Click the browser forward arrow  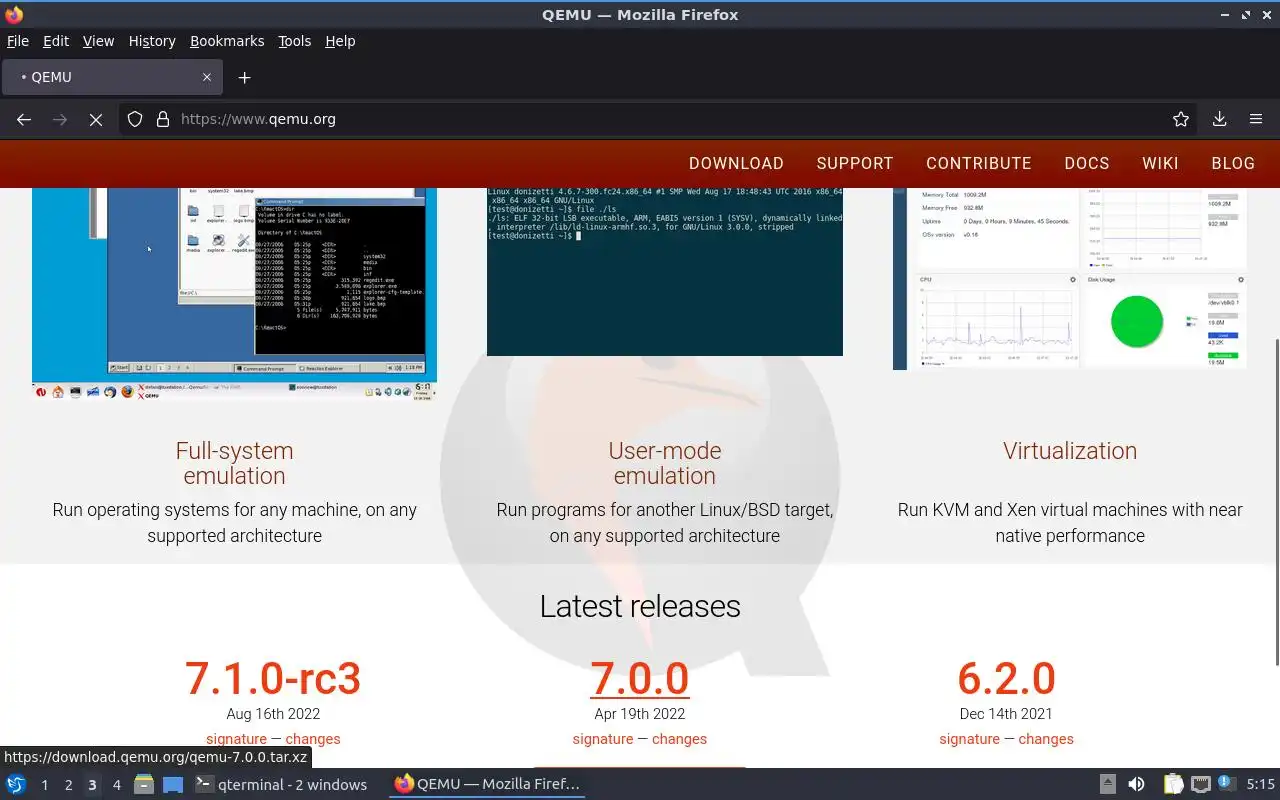(60, 119)
